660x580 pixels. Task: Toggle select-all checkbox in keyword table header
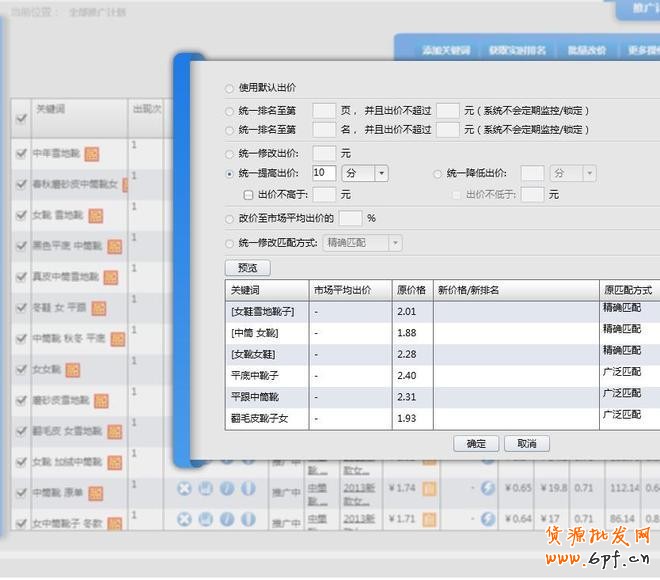coord(22,119)
